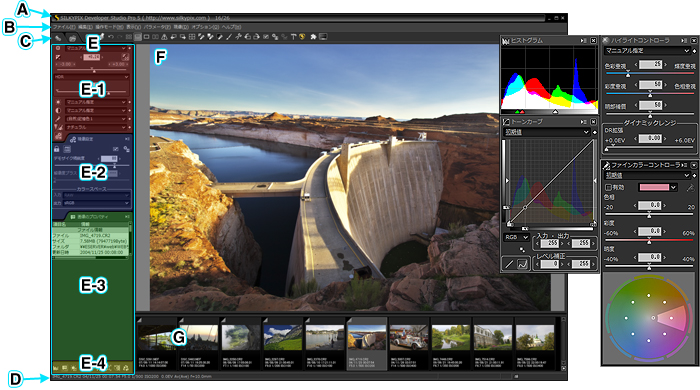
Task: Open the grid display toolbar icon
Action: click(192, 37)
